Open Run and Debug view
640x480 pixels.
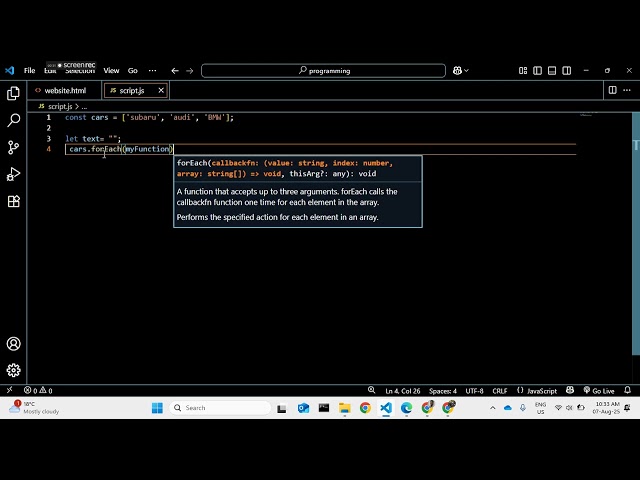13,174
